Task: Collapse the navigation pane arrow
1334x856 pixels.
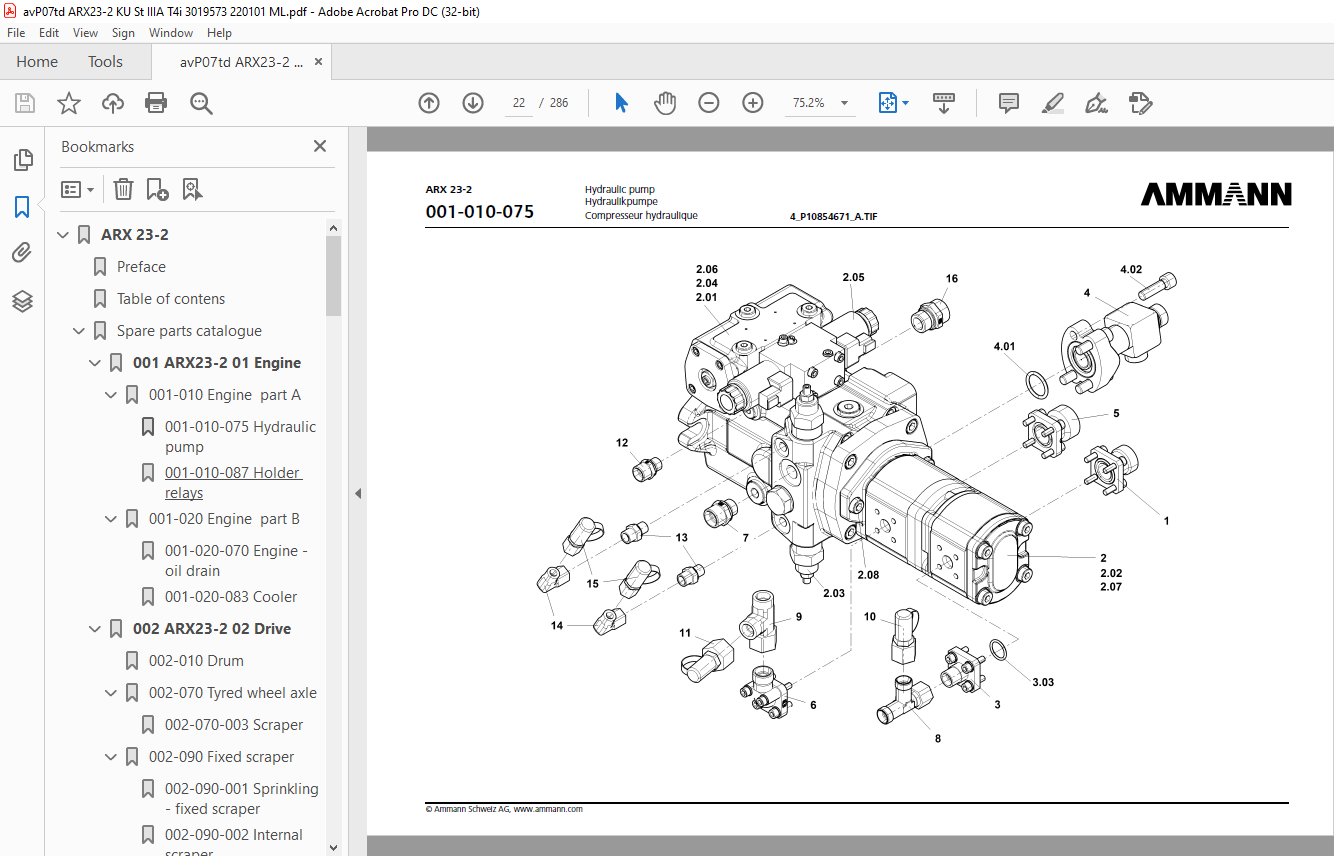Action: (x=357, y=493)
